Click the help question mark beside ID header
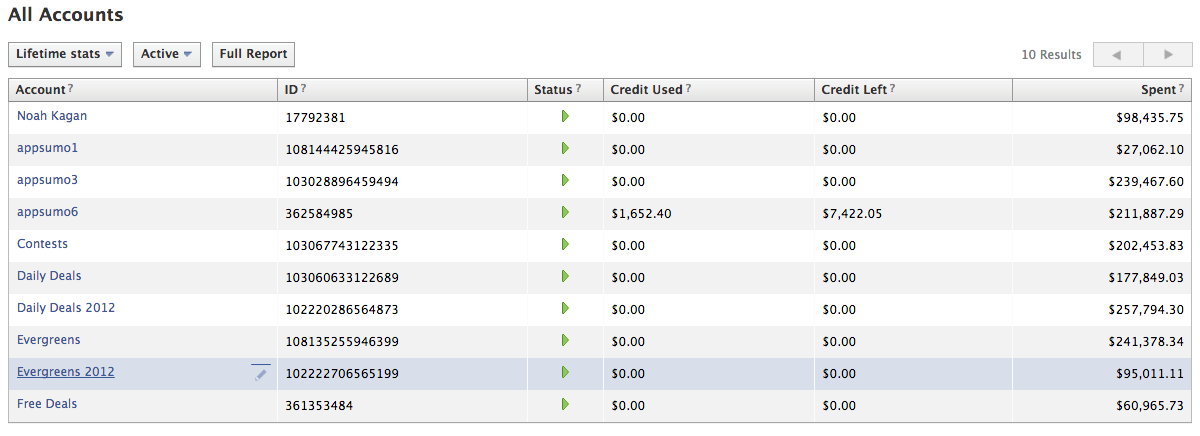Screen dimensions: 1200x436 click(303, 89)
